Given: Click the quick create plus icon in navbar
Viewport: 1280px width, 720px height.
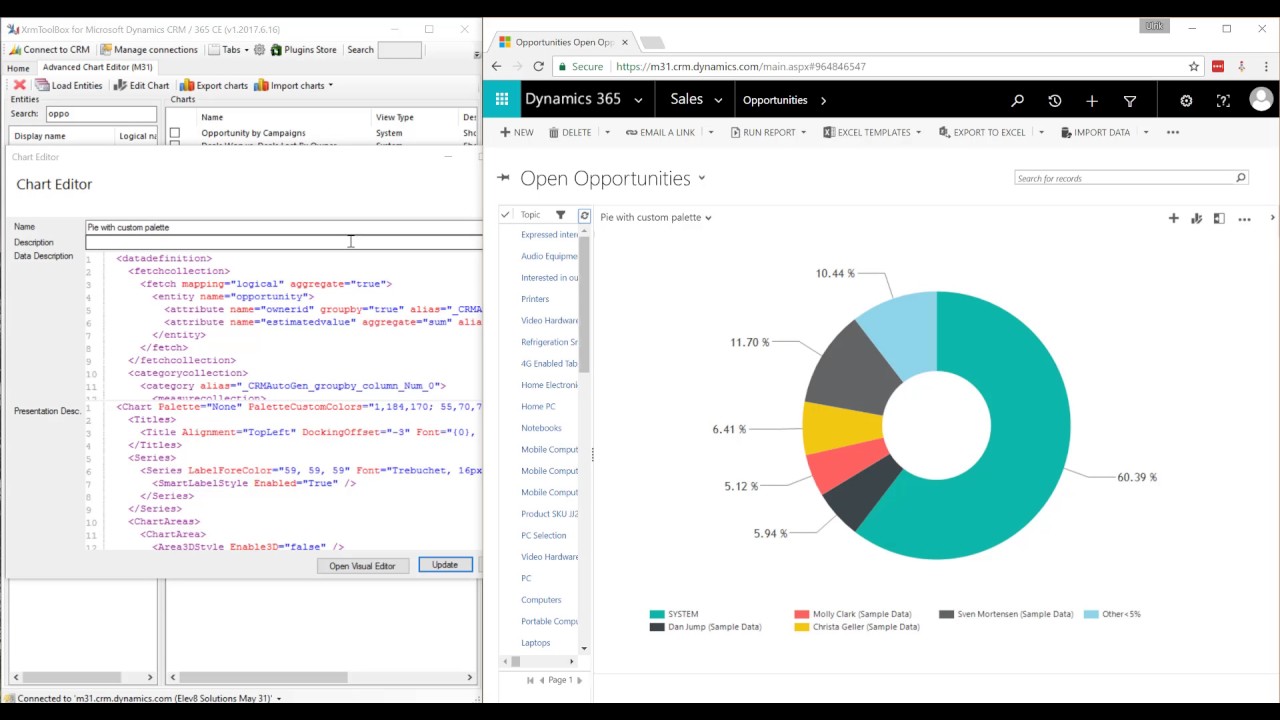Looking at the screenshot, I should tap(1092, 100).
